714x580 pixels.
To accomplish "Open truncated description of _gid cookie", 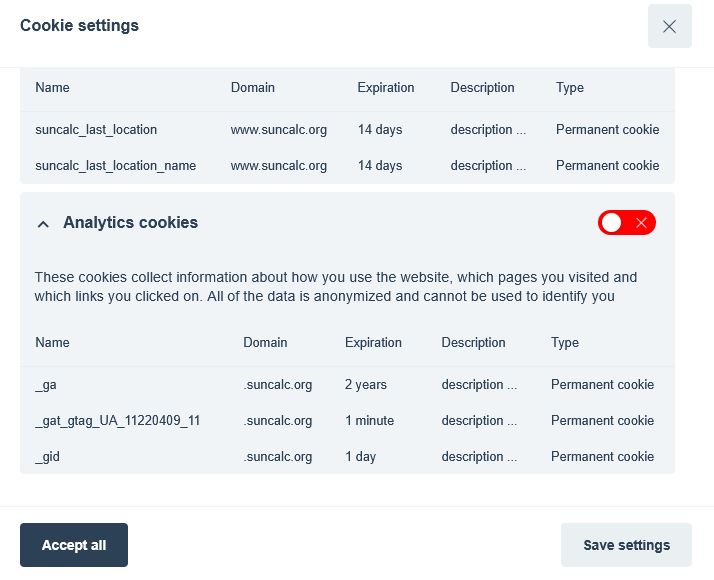I will click(479, 457).
